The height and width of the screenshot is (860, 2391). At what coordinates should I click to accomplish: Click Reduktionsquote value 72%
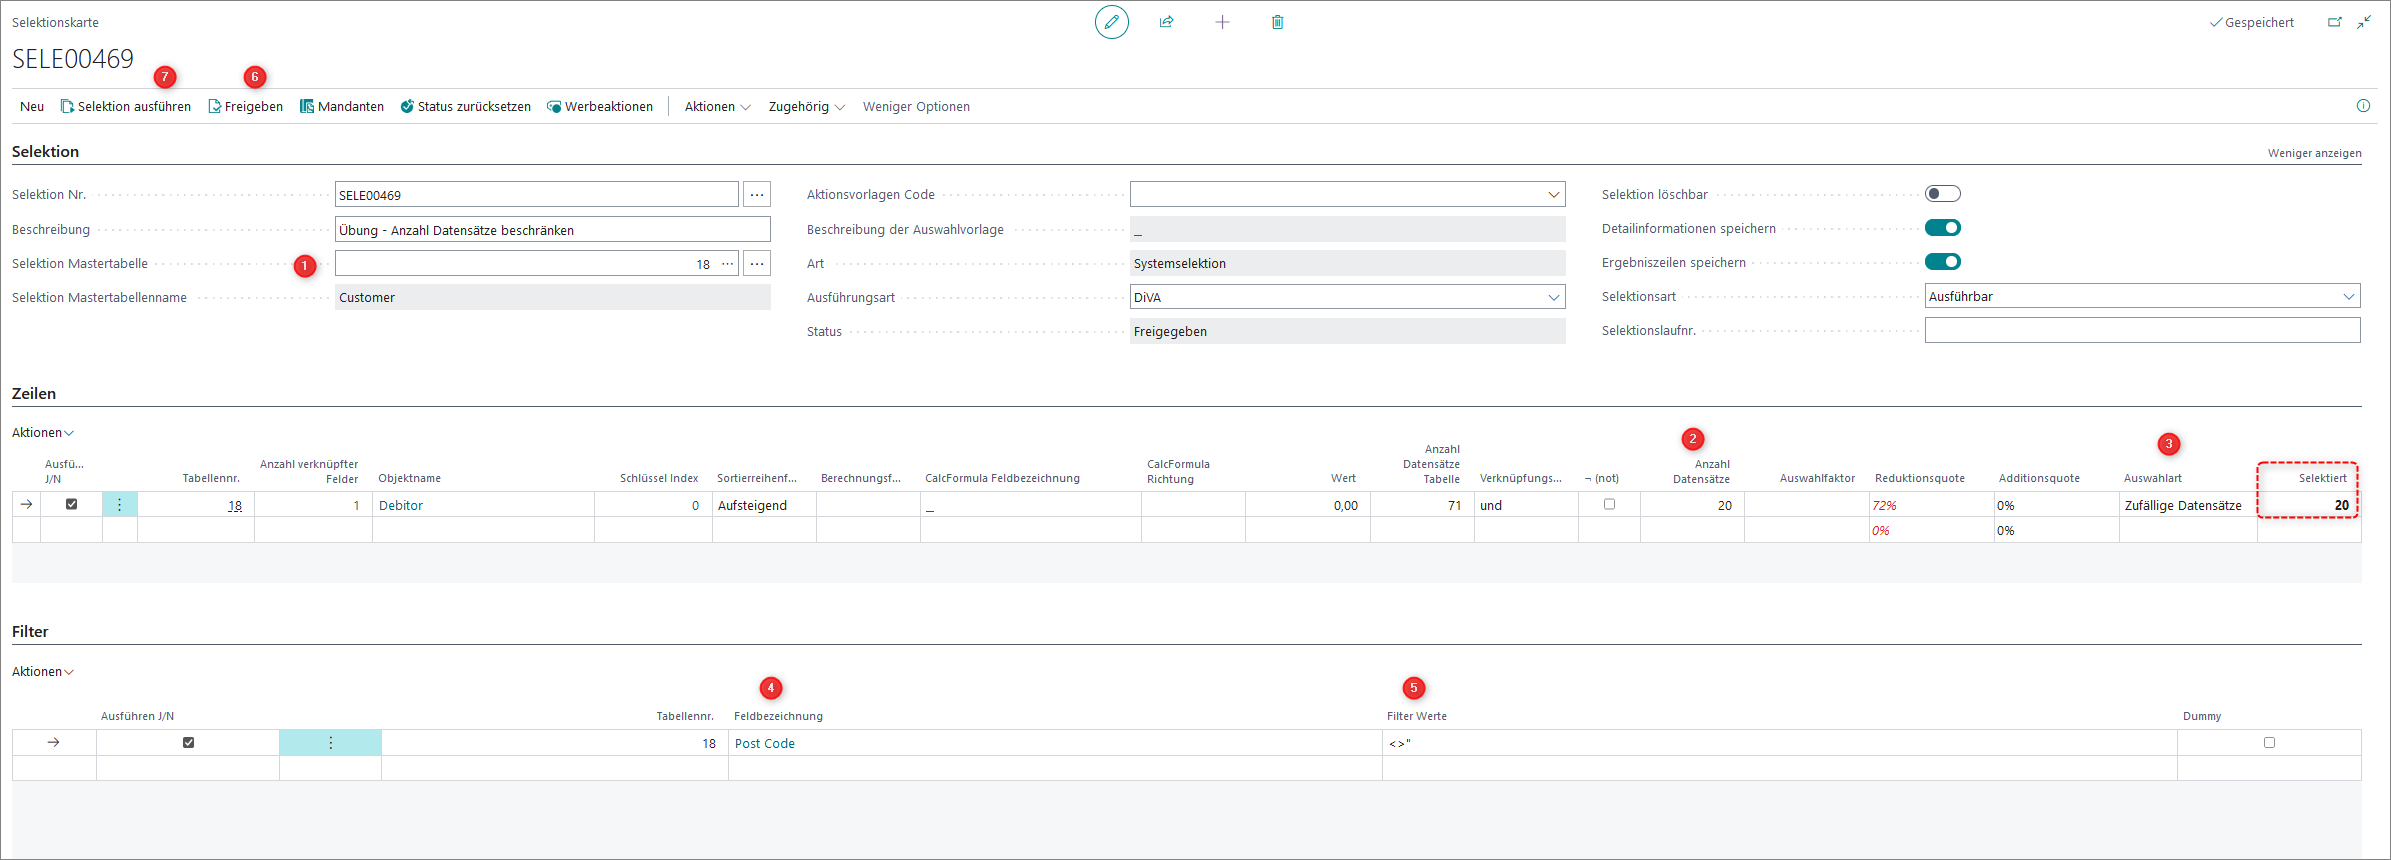[x=1884, y=505]
